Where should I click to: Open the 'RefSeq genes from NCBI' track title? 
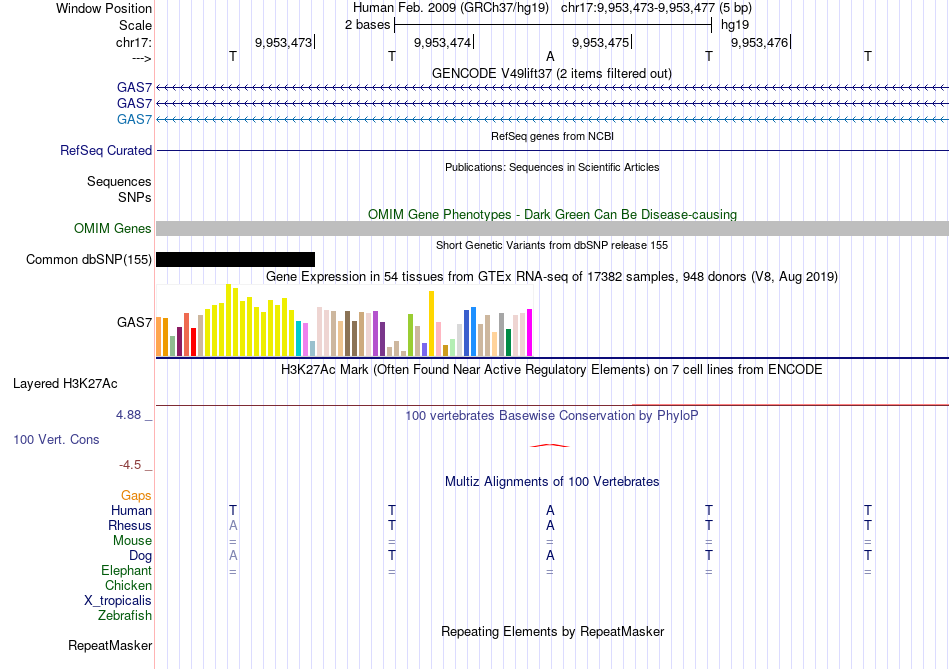(x=552, y=136)
